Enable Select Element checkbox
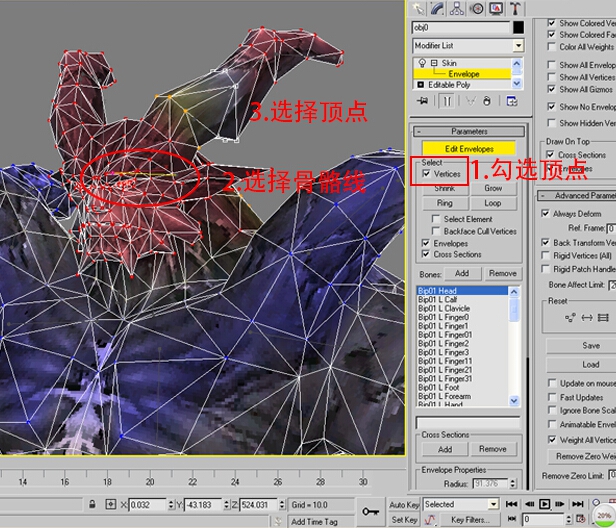Screen dimensions: 616x528 click(436, 218)
